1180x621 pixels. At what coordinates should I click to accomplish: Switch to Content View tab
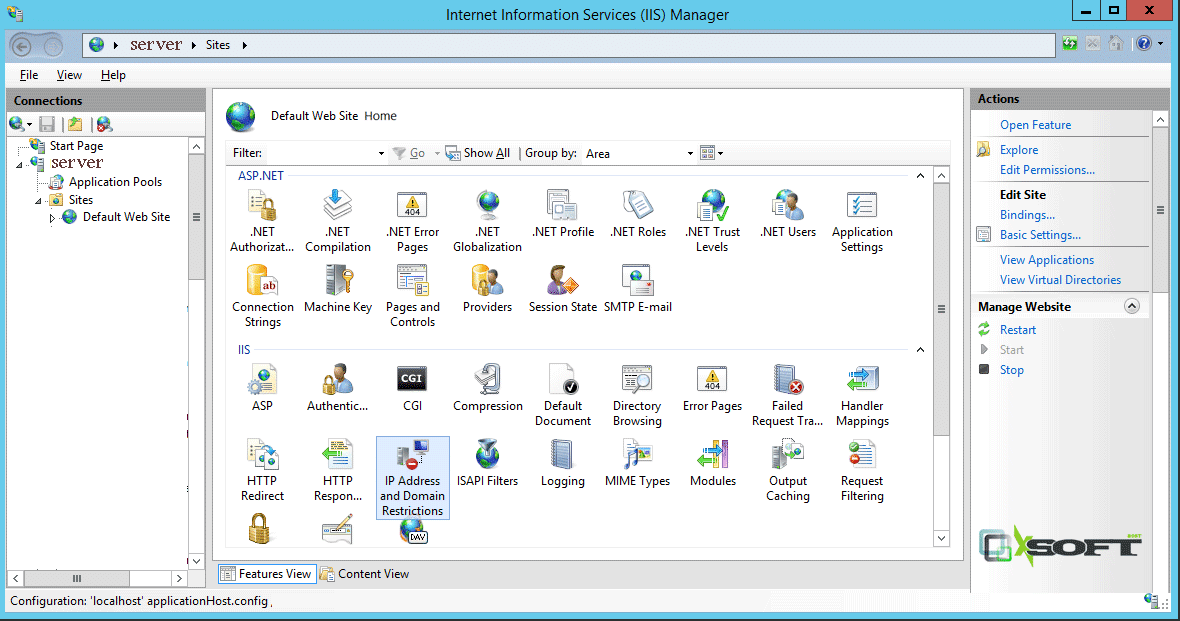tap(365, 574)
